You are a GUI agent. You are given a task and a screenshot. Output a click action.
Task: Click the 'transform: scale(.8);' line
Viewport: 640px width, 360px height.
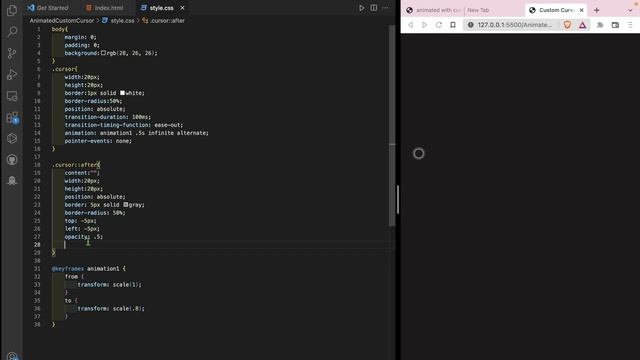click(x=111, y=309)
